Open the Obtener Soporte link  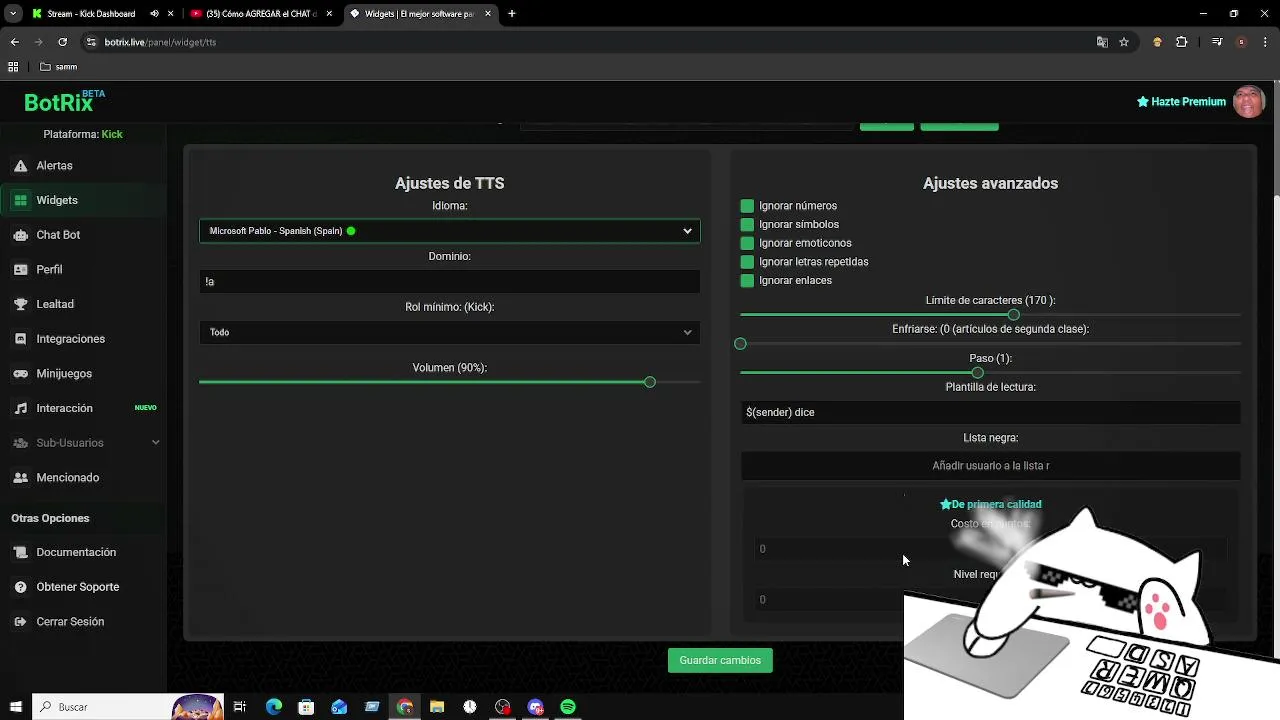coord(78,587)
